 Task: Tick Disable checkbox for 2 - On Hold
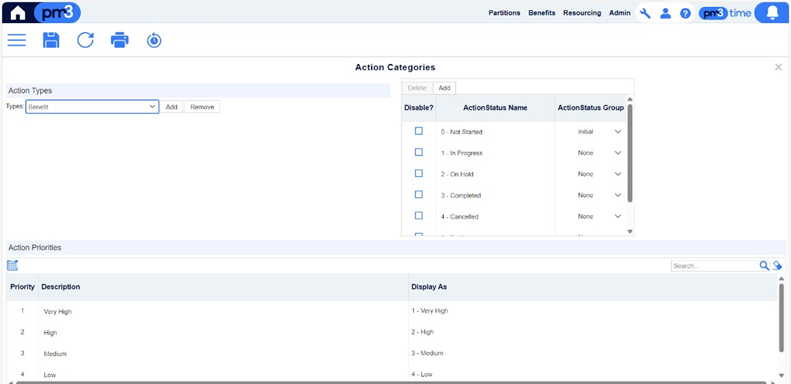(x=419, y=173)
